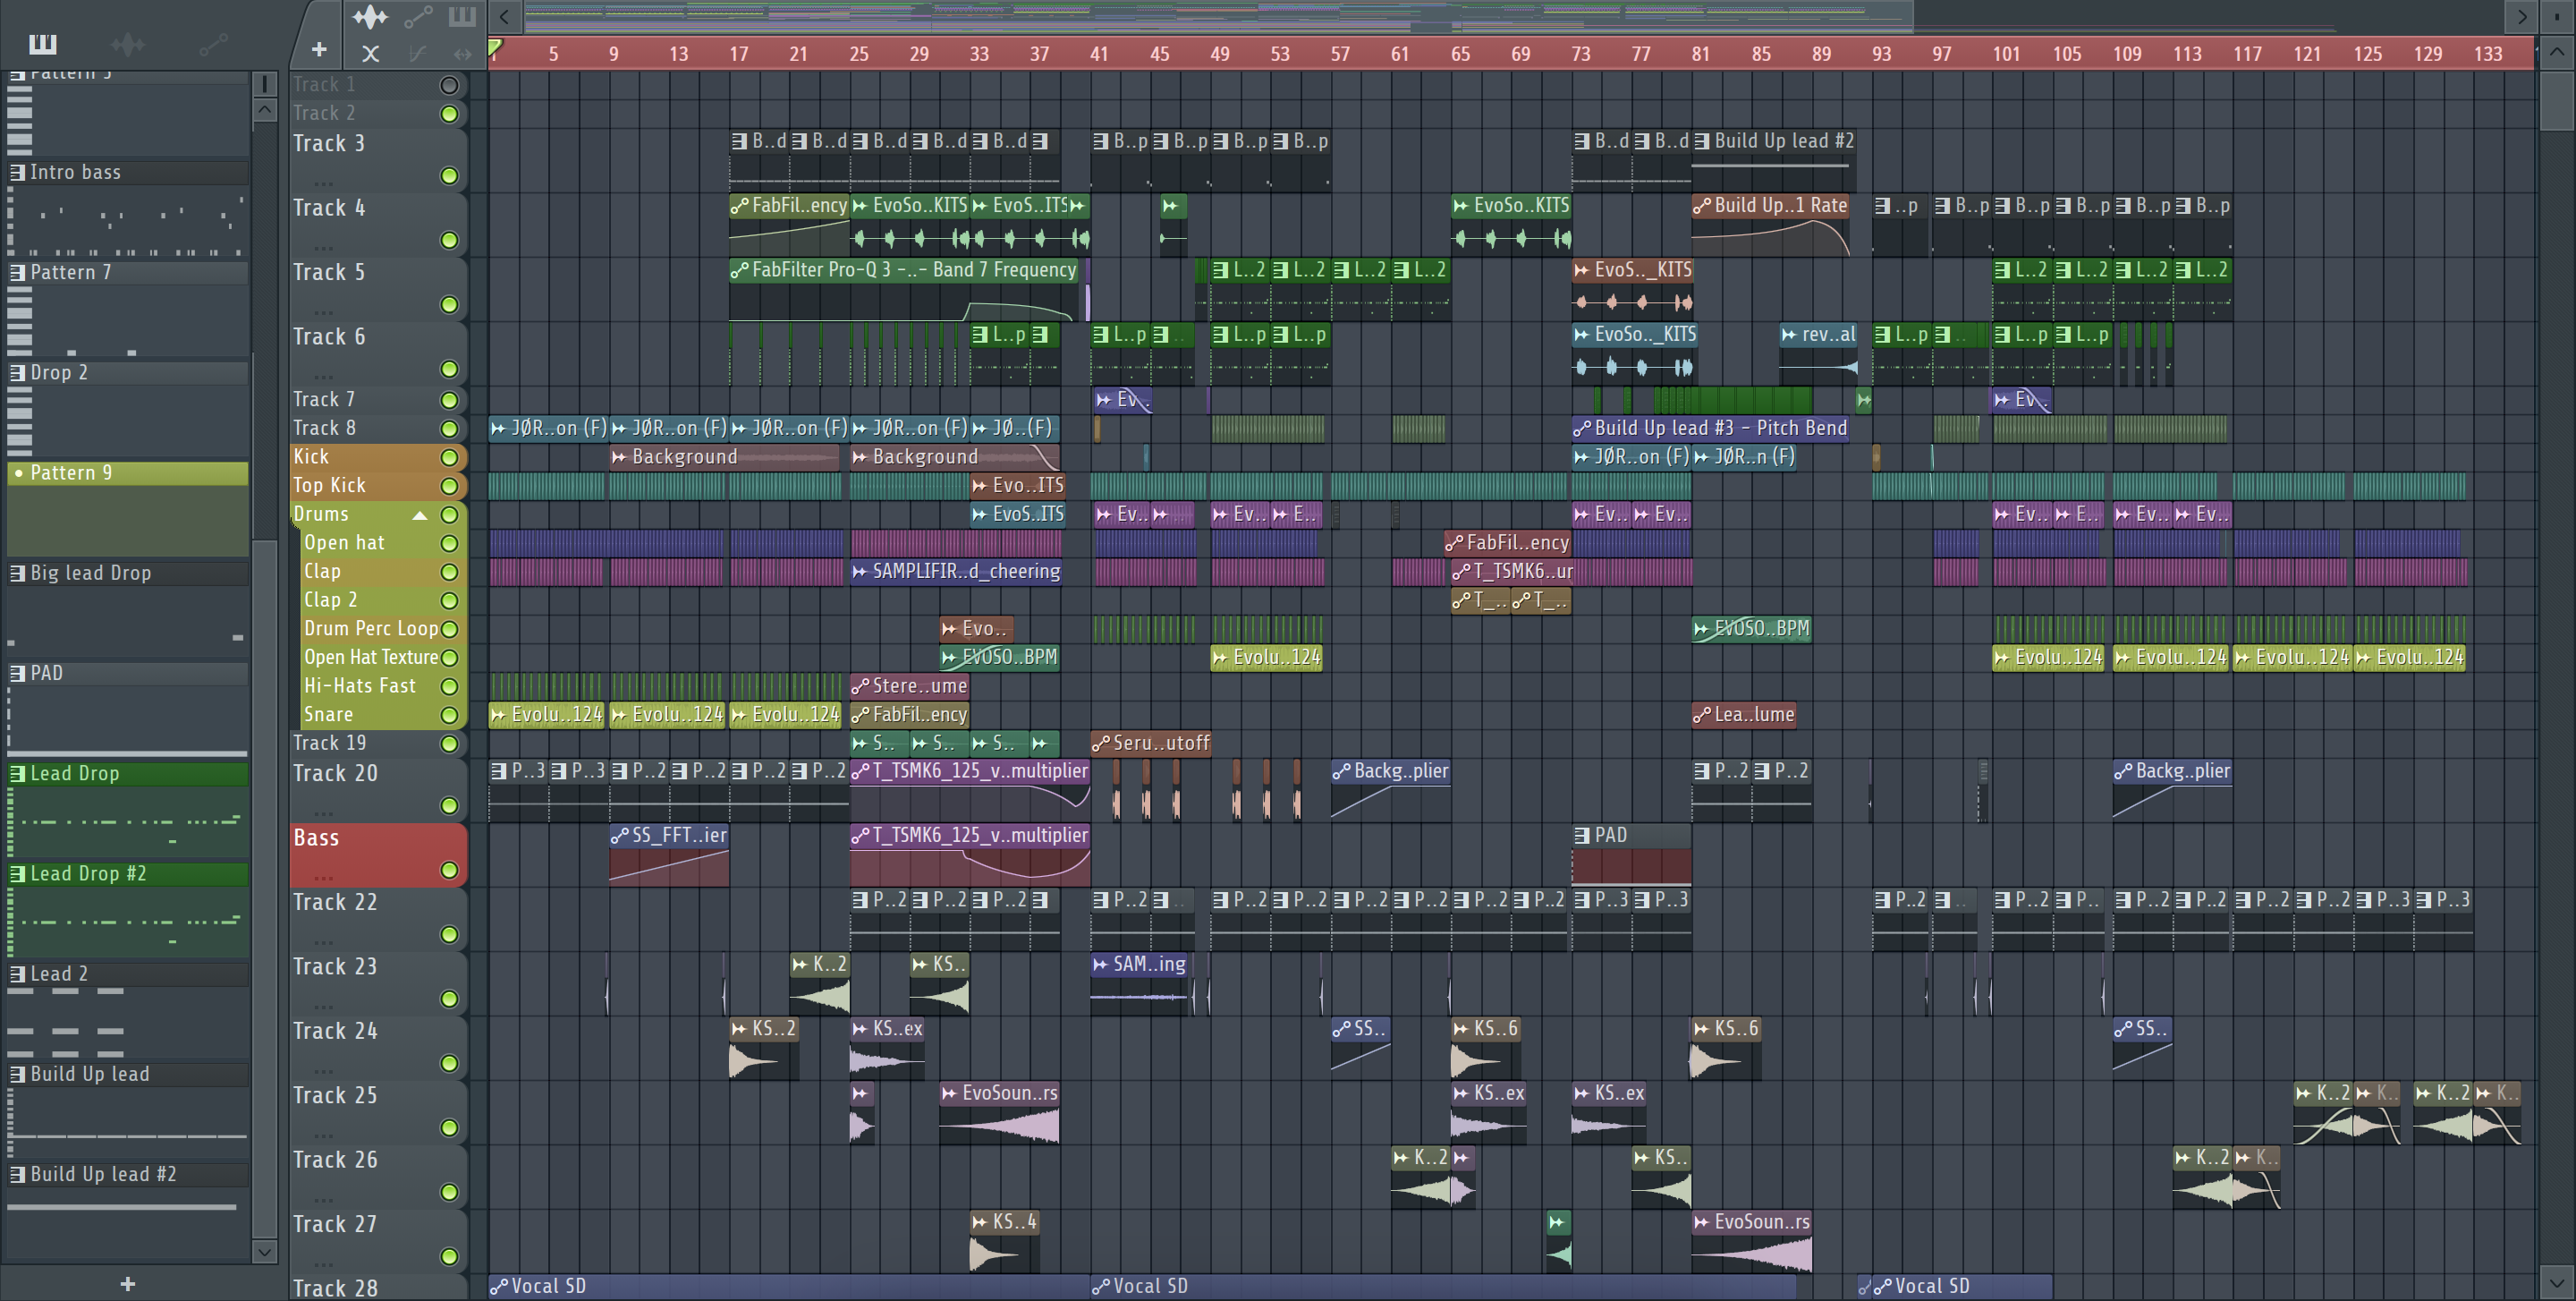Click the picker panel divider button above scrollbar
This screenshot has width=2576, height=1301.
[264, 84]
